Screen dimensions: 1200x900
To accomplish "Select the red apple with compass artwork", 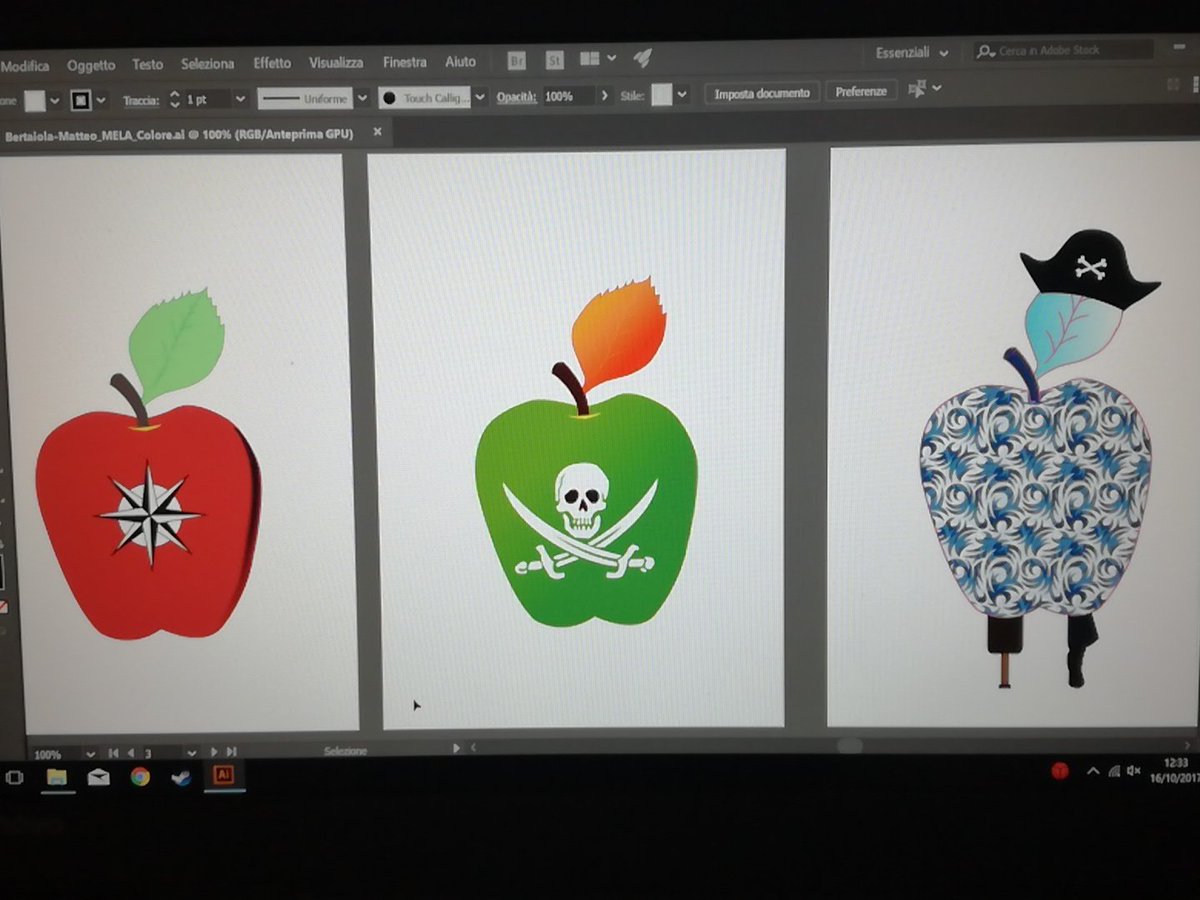I will (x=148, y=464).
